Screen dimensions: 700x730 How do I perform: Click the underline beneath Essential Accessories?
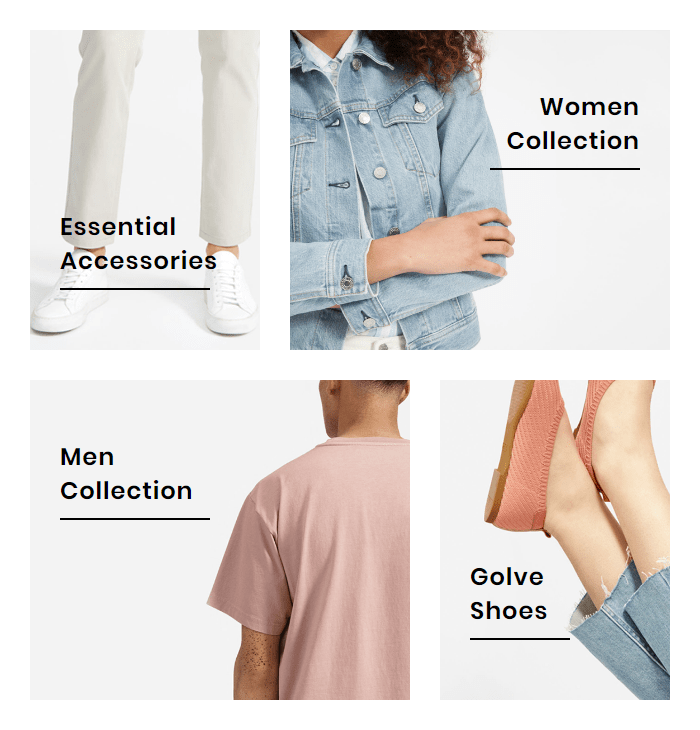(135, 289)
